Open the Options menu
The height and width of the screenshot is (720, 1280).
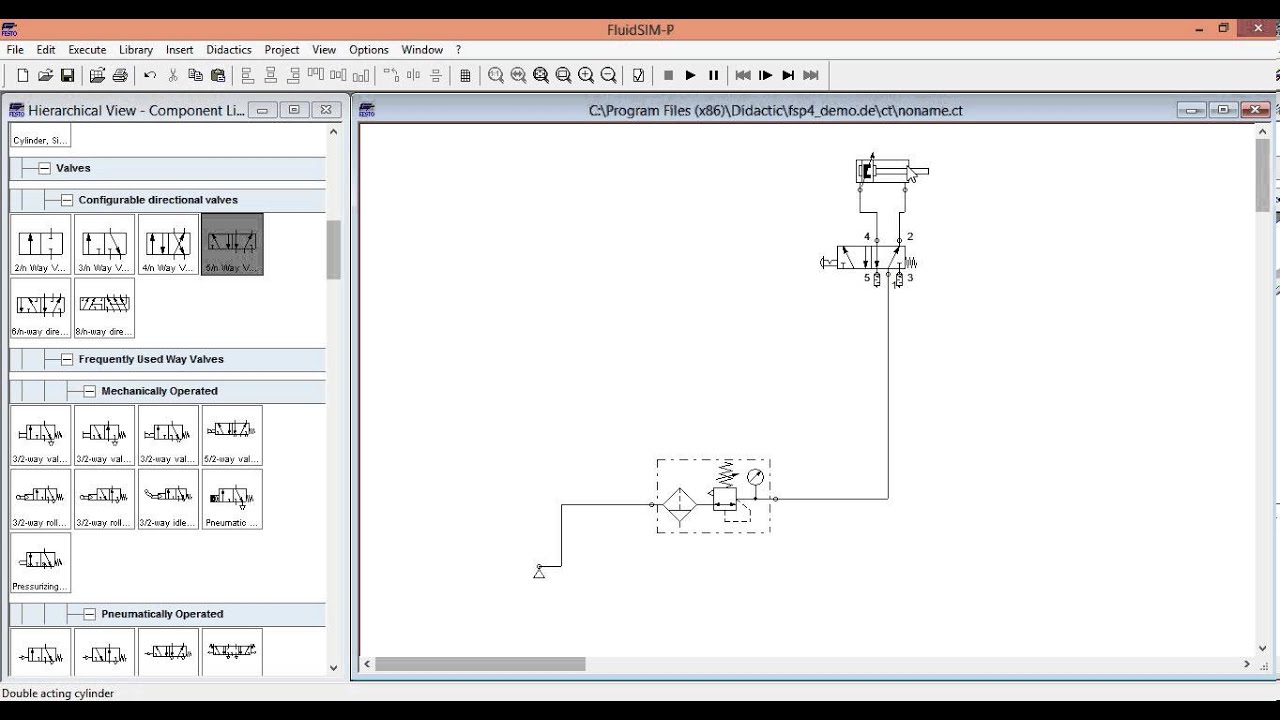point(369,50)
